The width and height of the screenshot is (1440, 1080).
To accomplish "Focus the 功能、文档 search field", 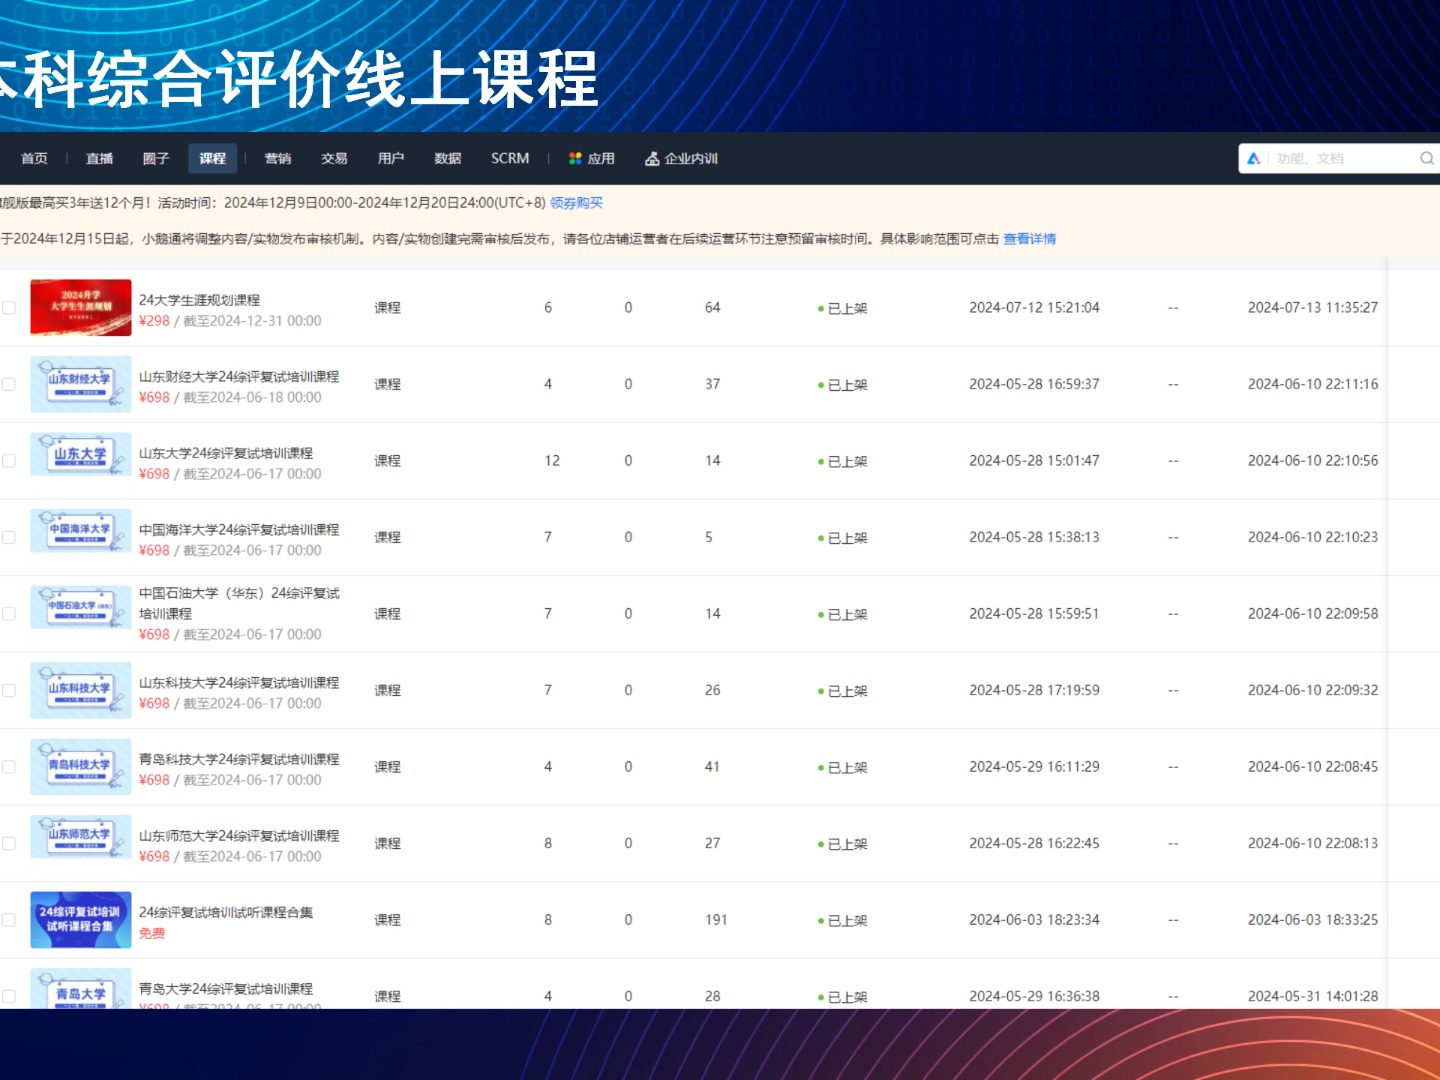I will click(1340, 158).
